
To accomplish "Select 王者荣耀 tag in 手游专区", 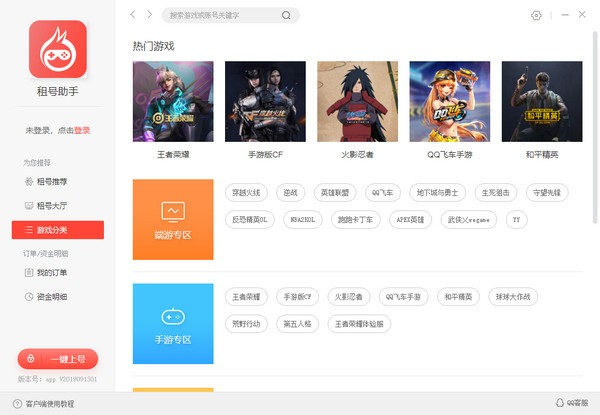I will [246, 297].
